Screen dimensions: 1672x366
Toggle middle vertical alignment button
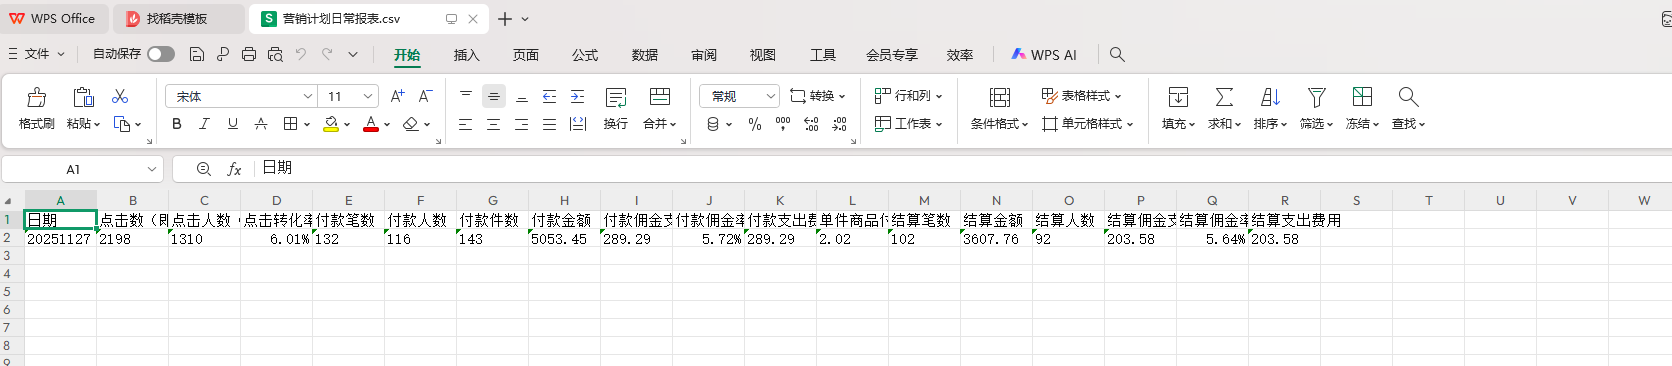pos(494,96)
